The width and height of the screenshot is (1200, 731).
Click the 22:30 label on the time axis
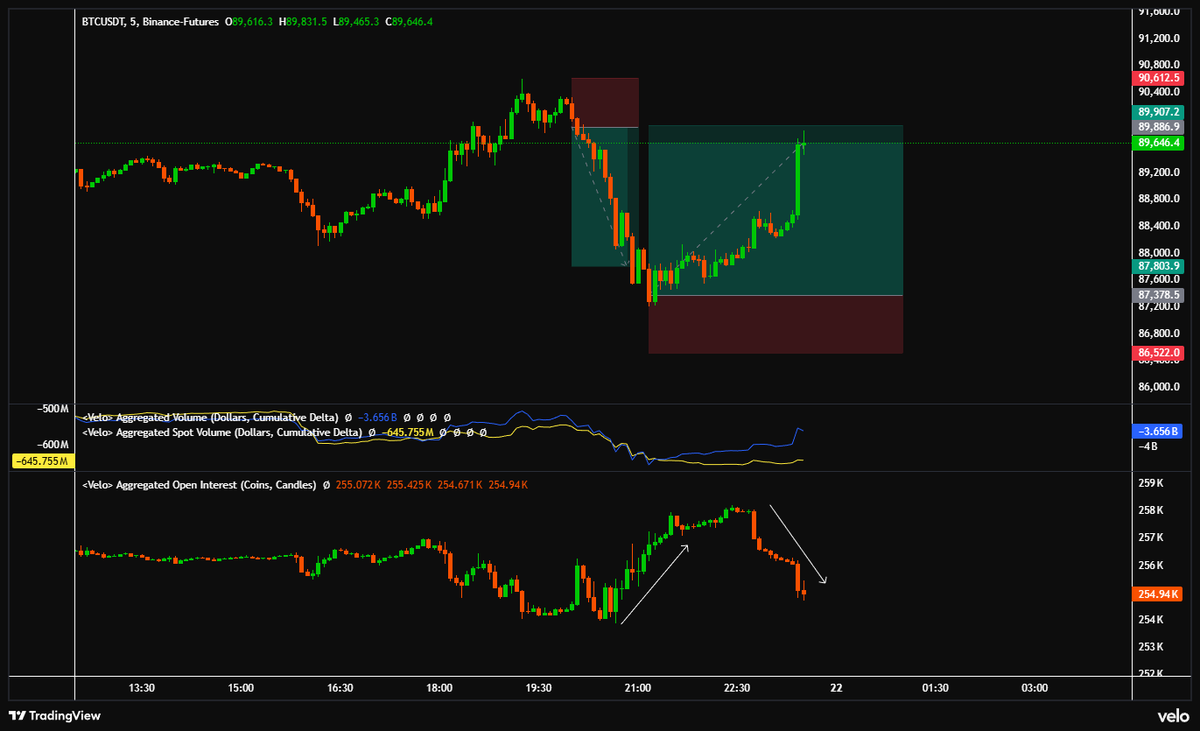click(x=737, y=688)
